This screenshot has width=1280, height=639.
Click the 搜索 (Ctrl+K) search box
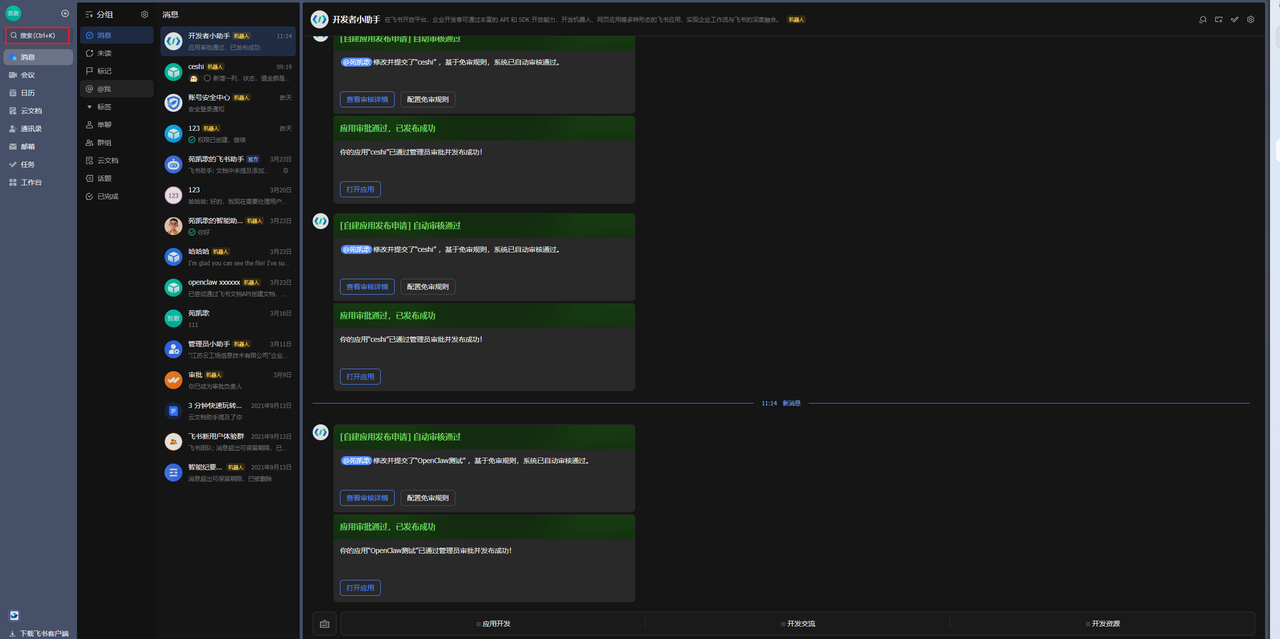(x=38, y=36)
